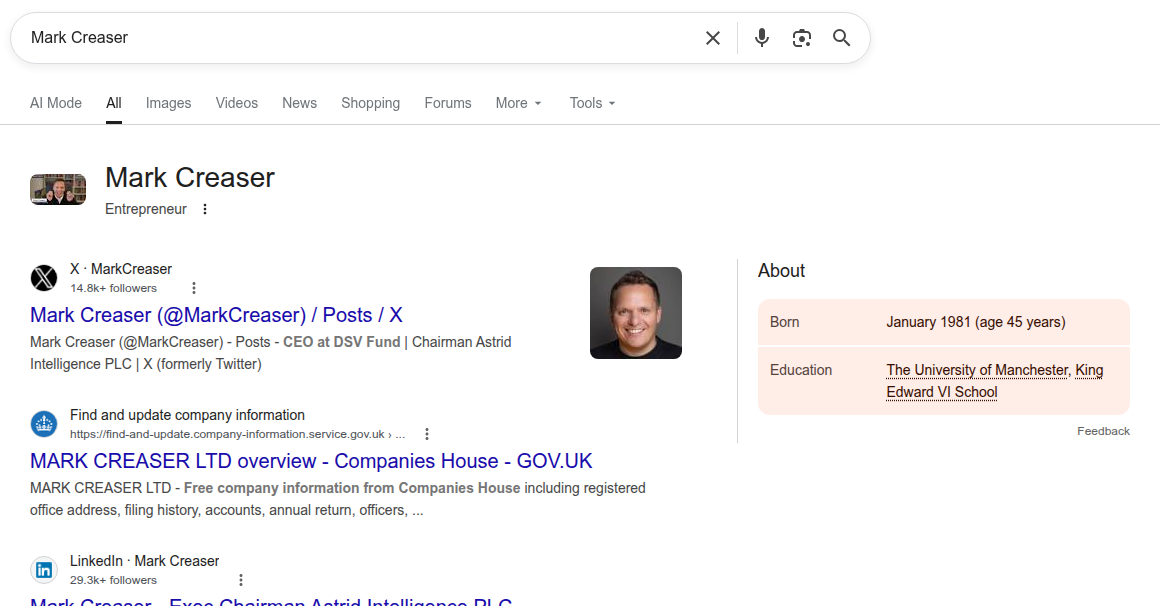Click the small knowledge panel header thumbnail
Viewport: 1160px width, 606px height.
[x=58, y=189]
